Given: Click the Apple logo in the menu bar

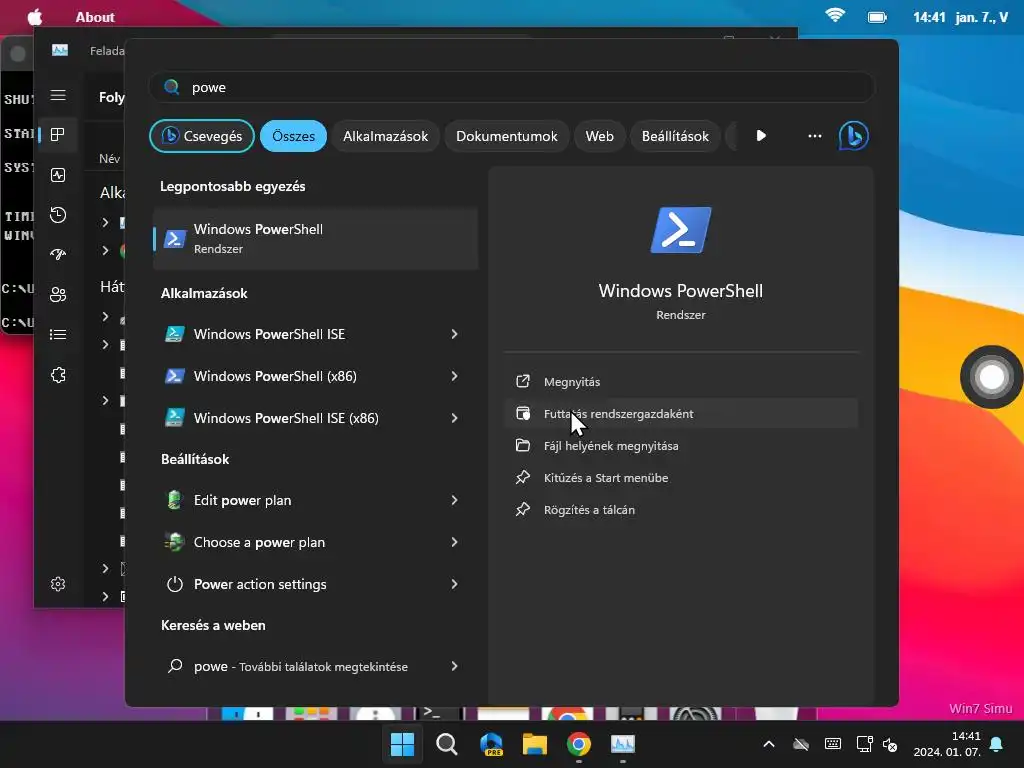Looking at the screenshot, I should coord(35,17).
